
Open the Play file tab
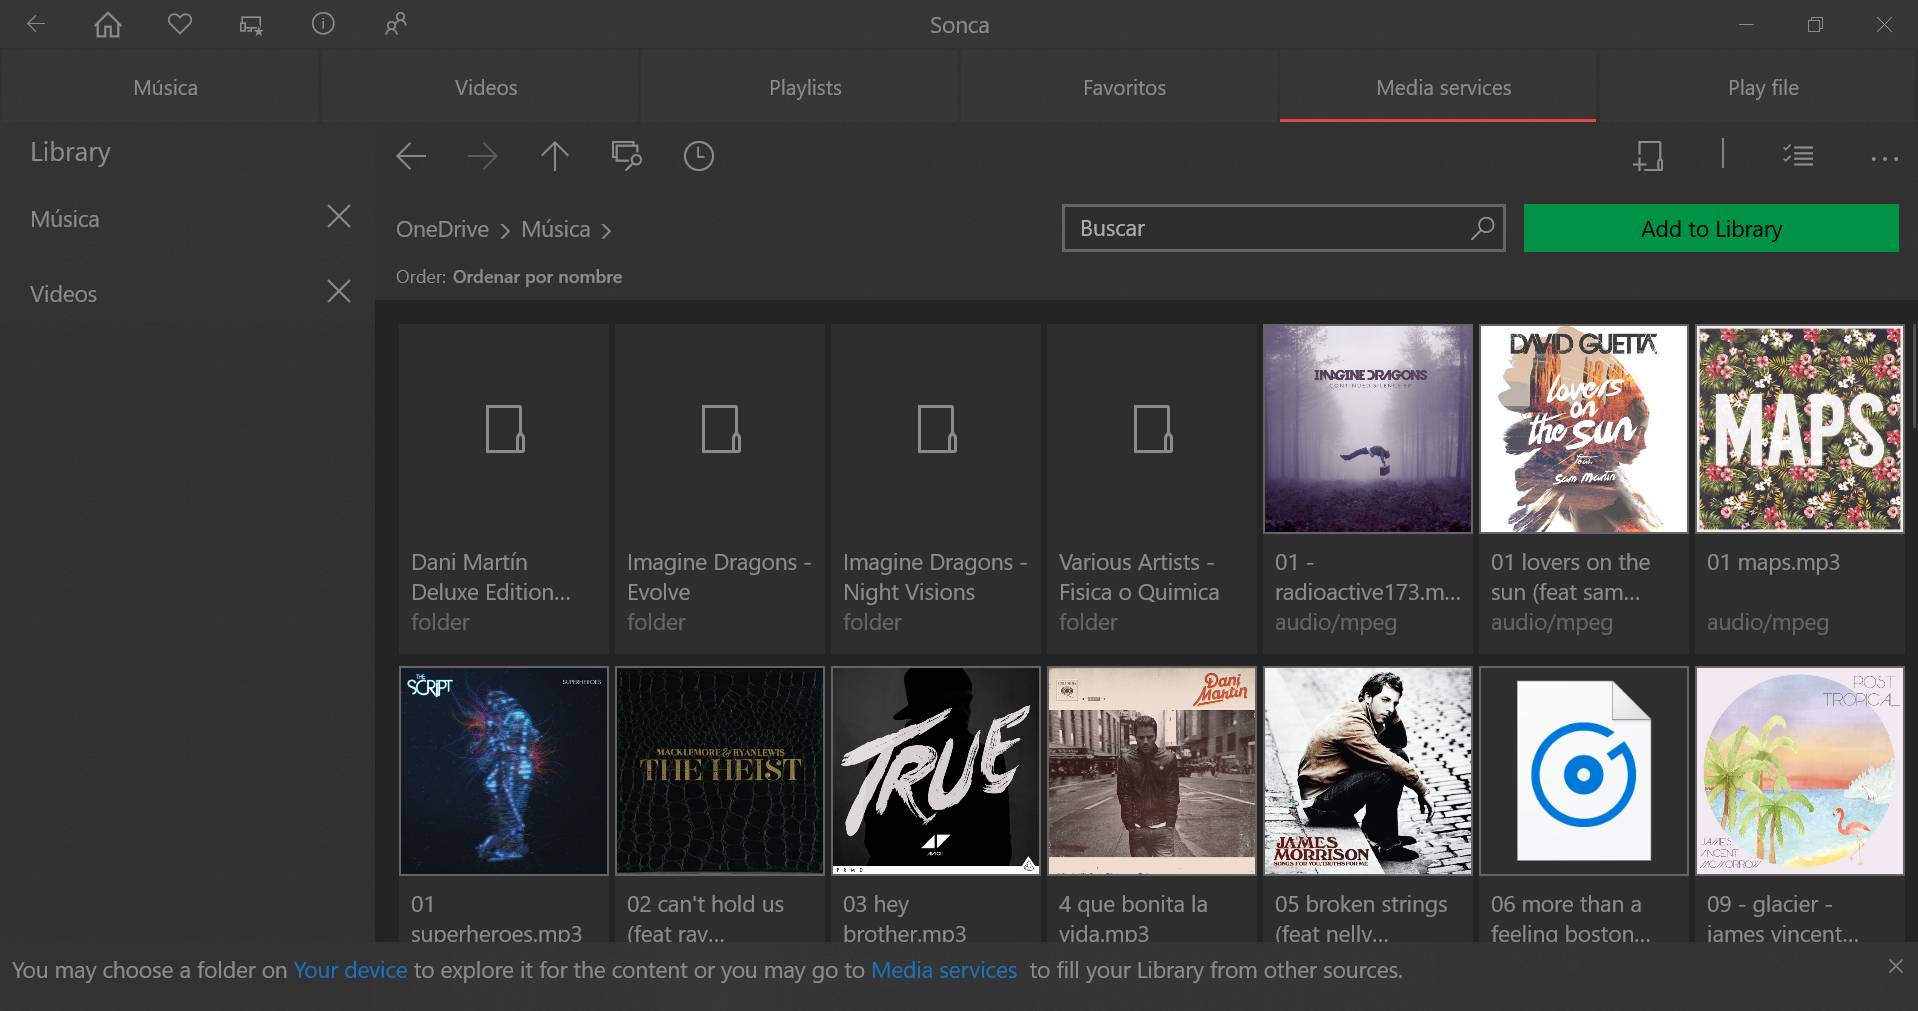pyautogui.click(x=1762, y=88)
